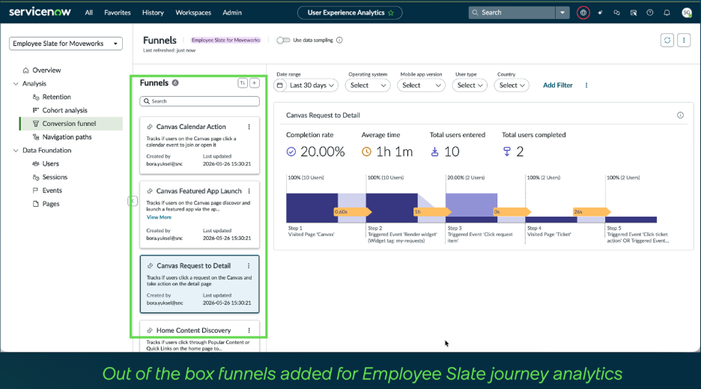Open Canvas Calendar Action kebab menu
This screenshot has height=389, width=701.
[249, 127]
